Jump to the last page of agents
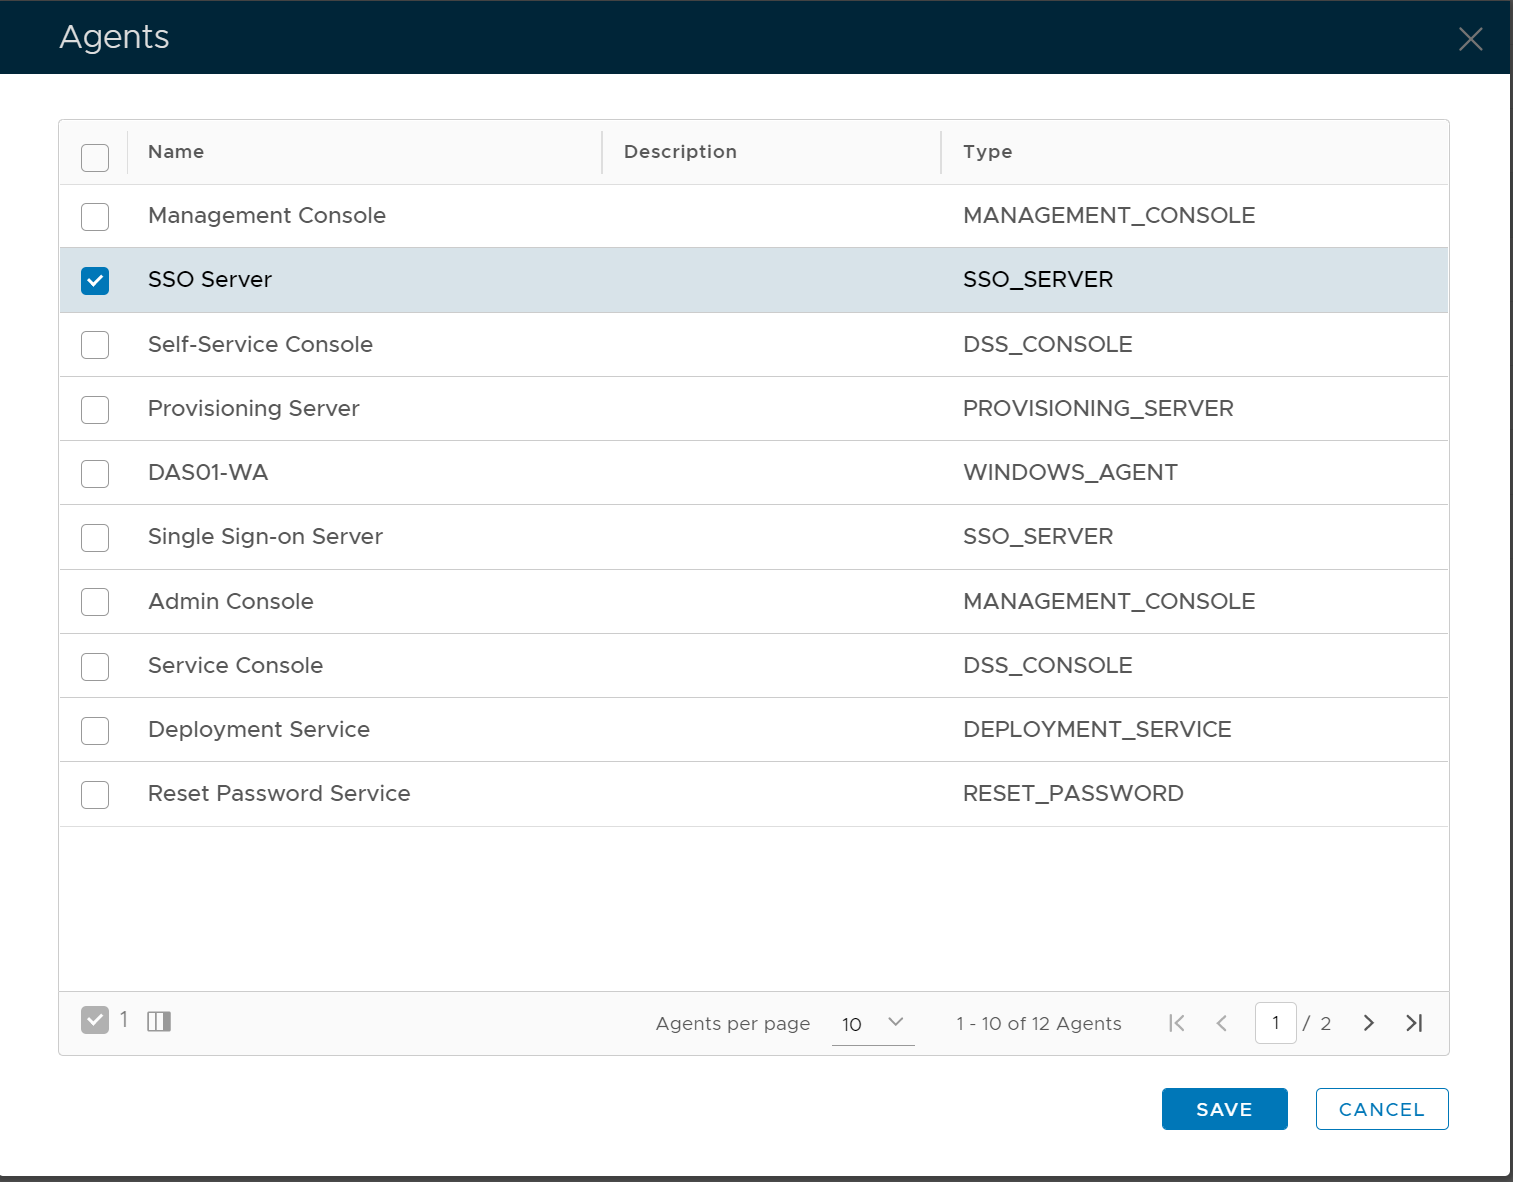Viewport: 1513px width, 1182px height. [1414, 1023]
